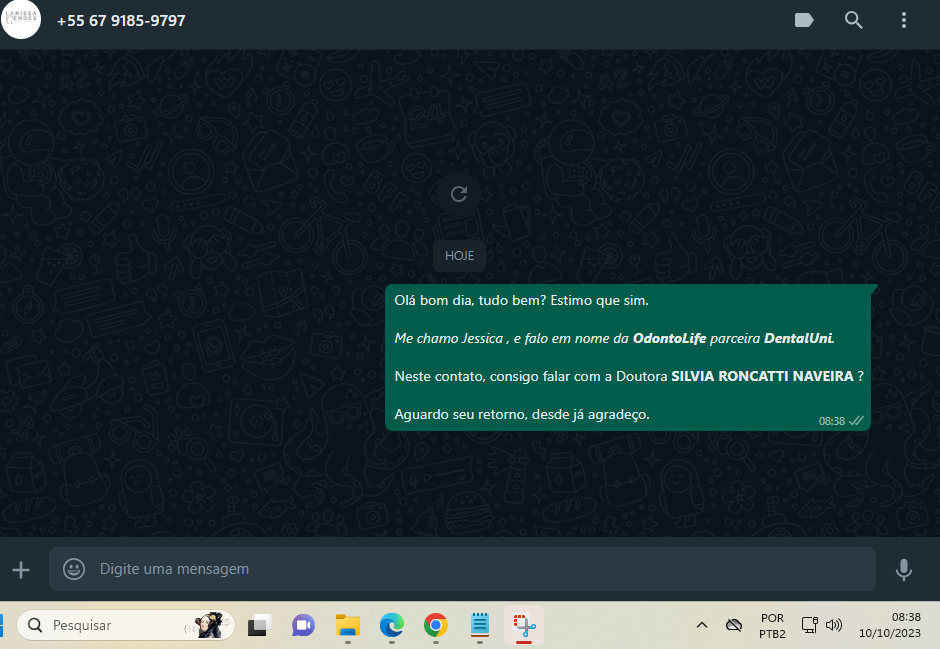Launch Microsoft Edge from the taskbar
940x649 pixels.
tap(391, 626)
